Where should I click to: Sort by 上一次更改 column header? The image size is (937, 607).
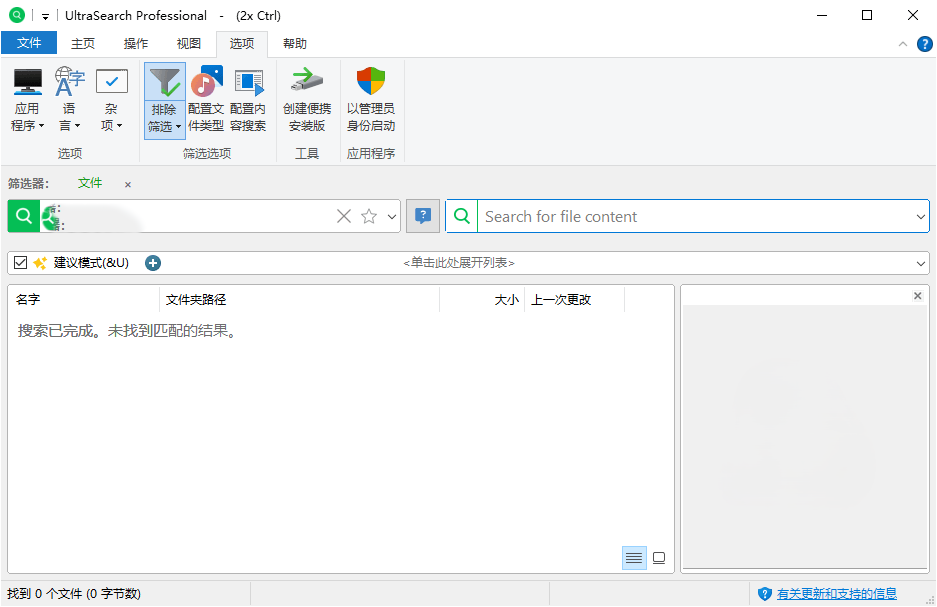[574, 299]
